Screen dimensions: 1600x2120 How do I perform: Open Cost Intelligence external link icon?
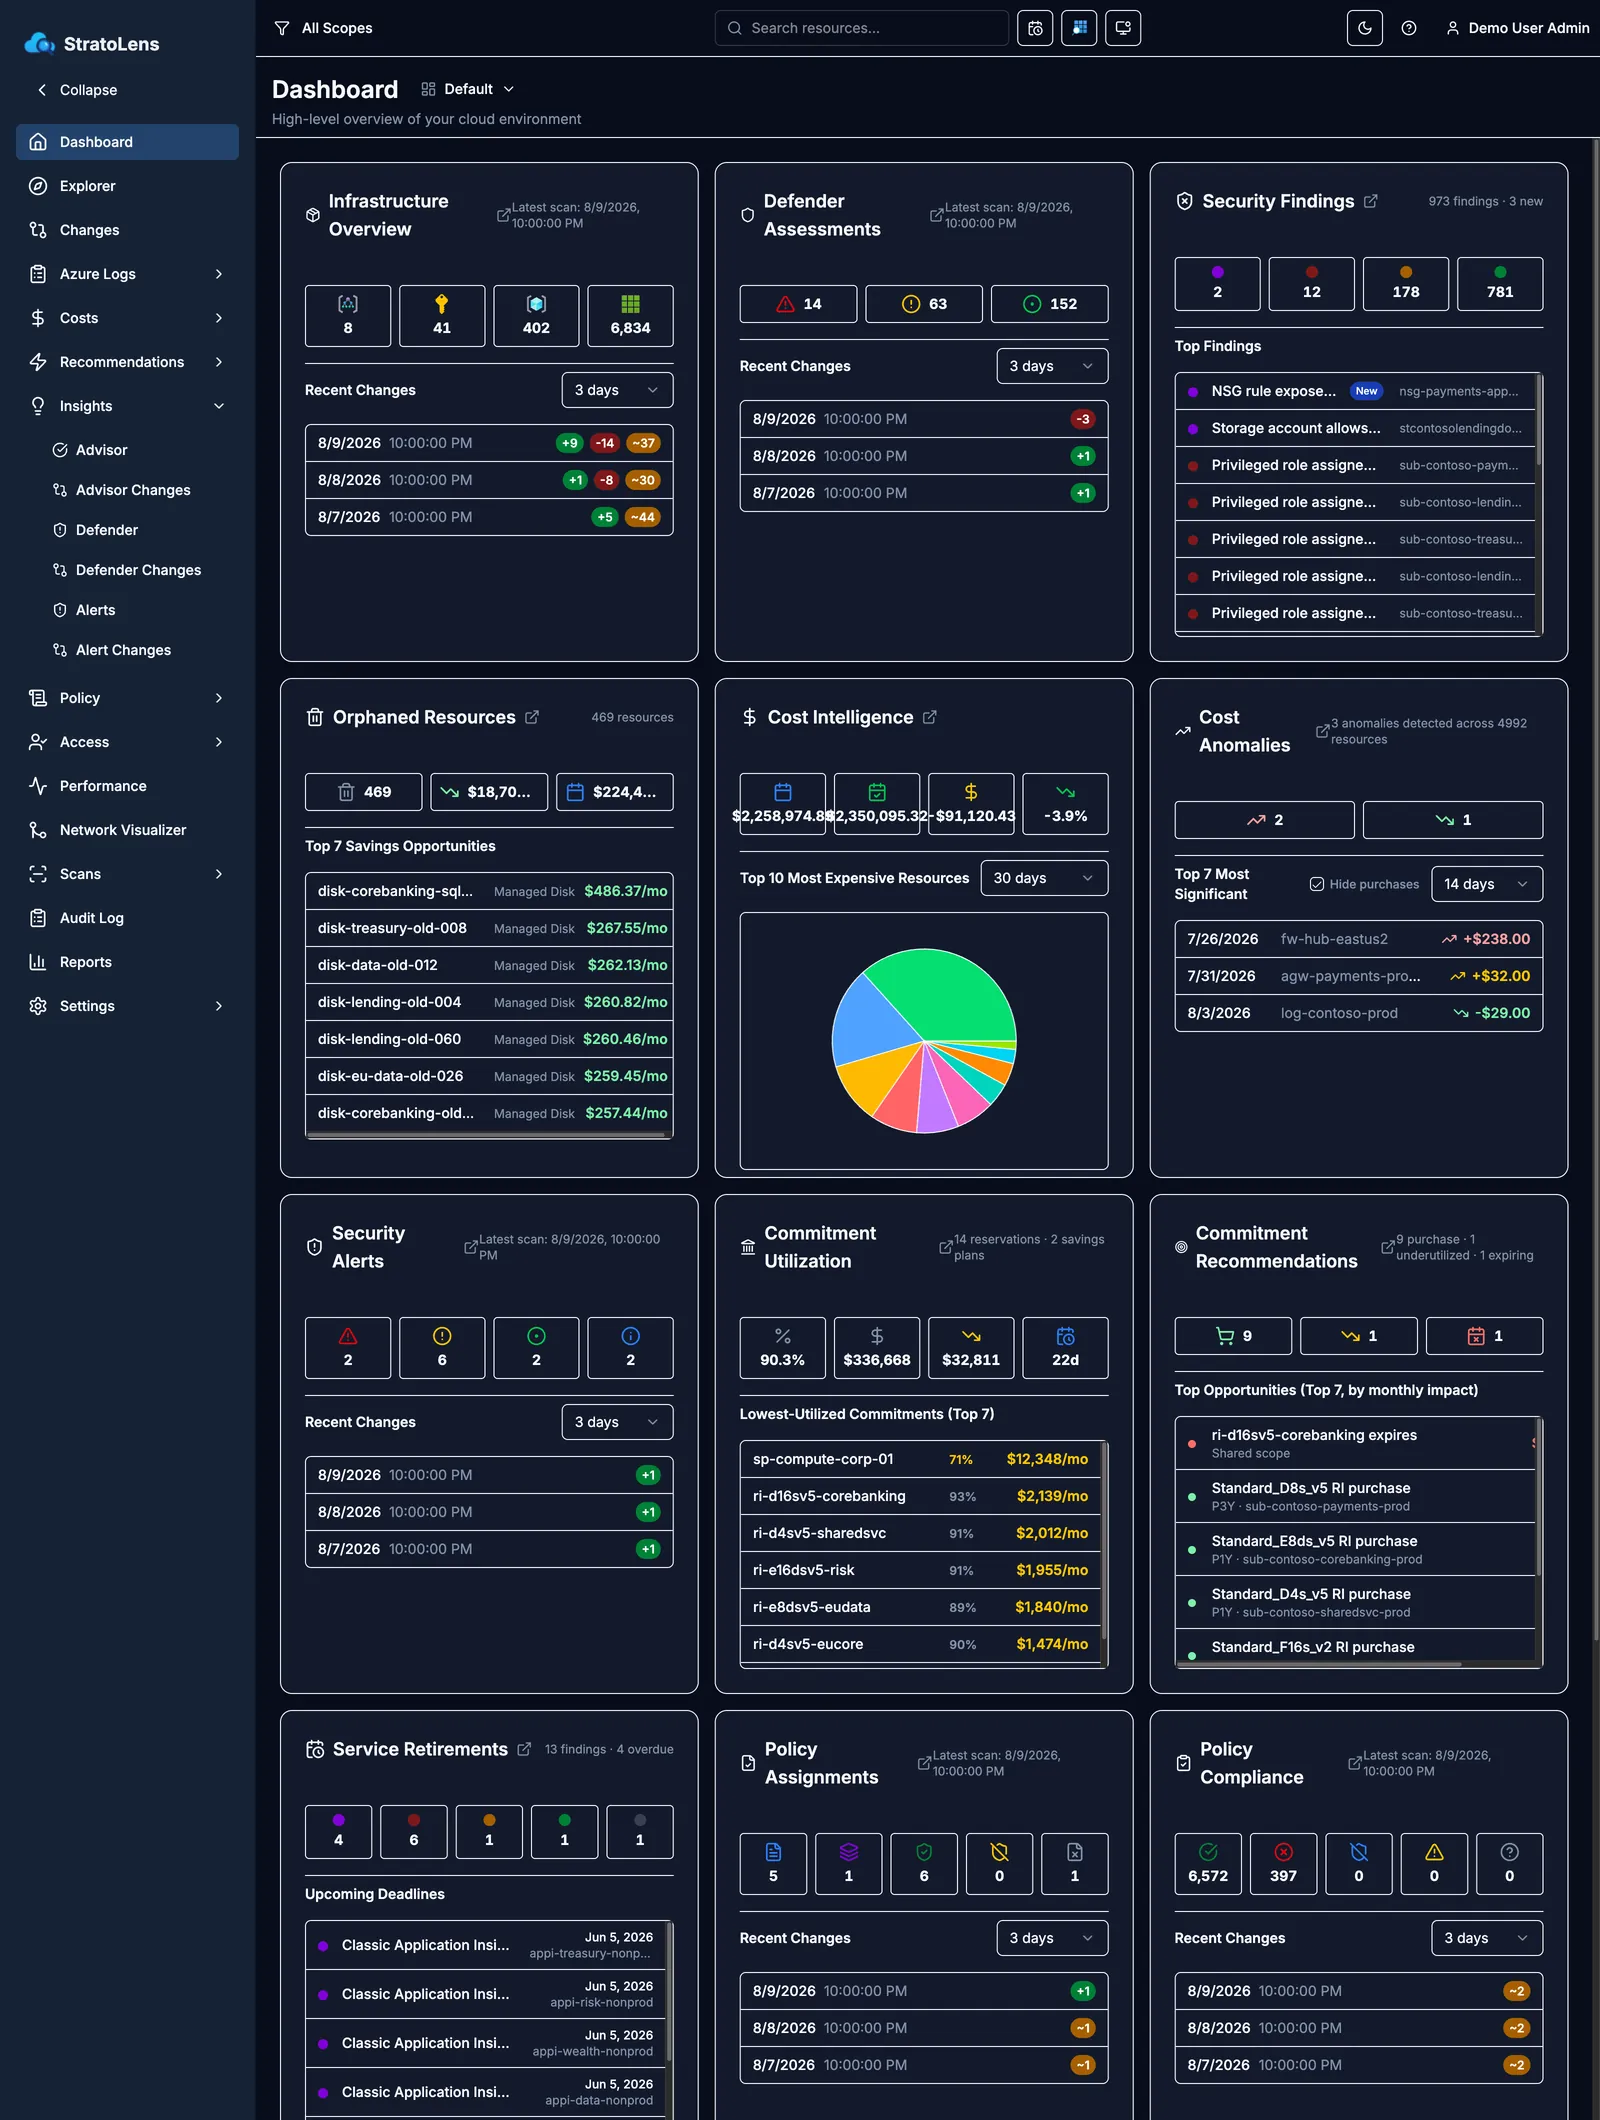(930, 717)
